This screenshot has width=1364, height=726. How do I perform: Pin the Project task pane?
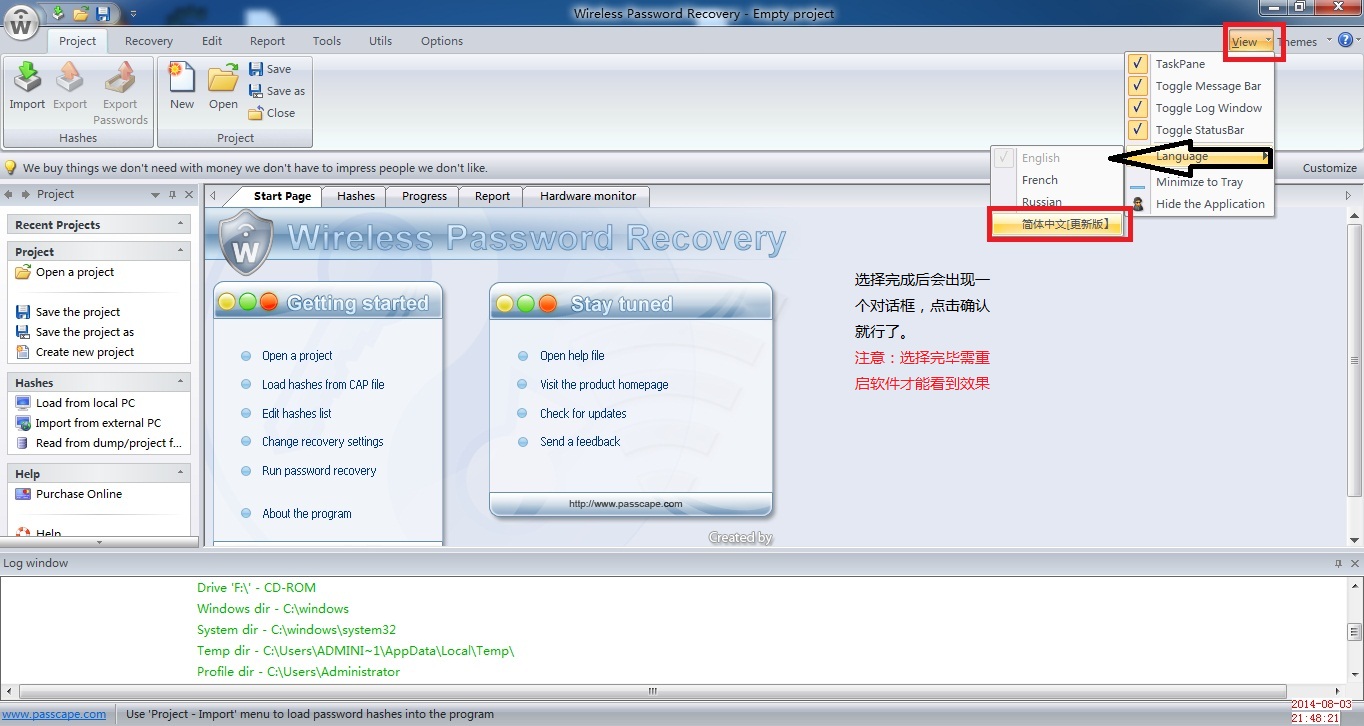pos(173,195)
